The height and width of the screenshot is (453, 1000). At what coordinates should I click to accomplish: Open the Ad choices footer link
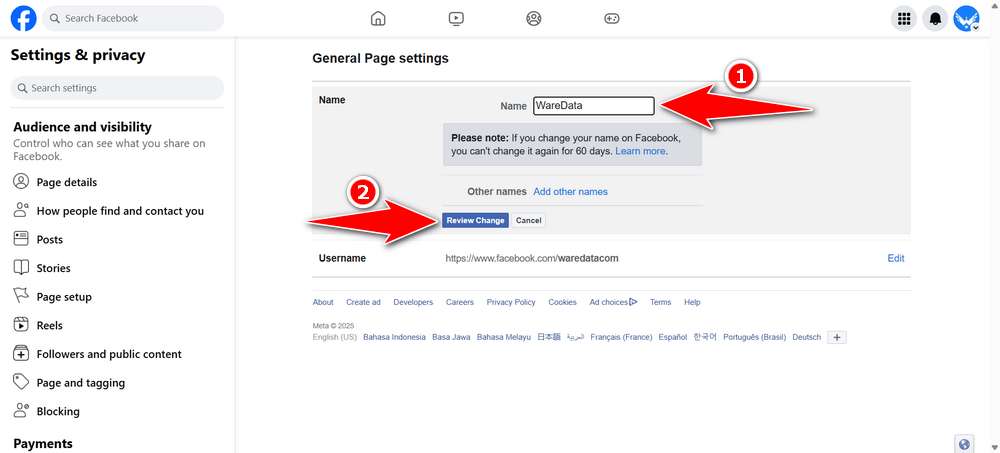tap(613, 302)
